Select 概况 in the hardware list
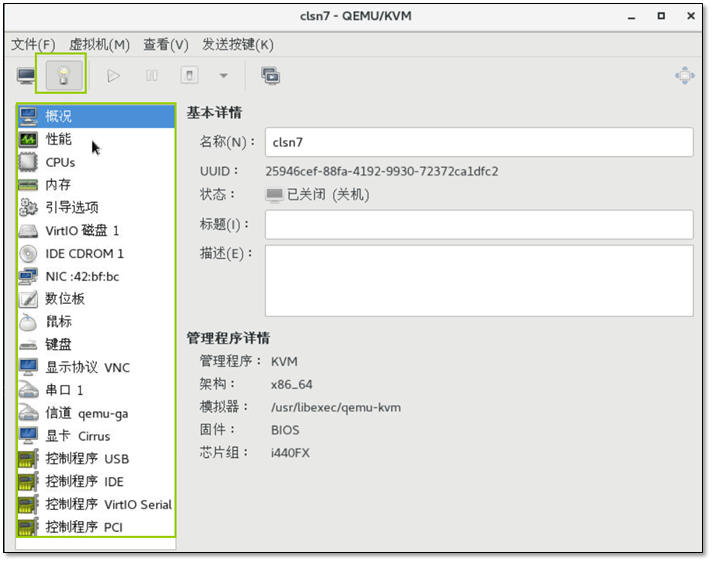Screen dimensions: 712x562 pyautogui.click(x=96, y=116)
